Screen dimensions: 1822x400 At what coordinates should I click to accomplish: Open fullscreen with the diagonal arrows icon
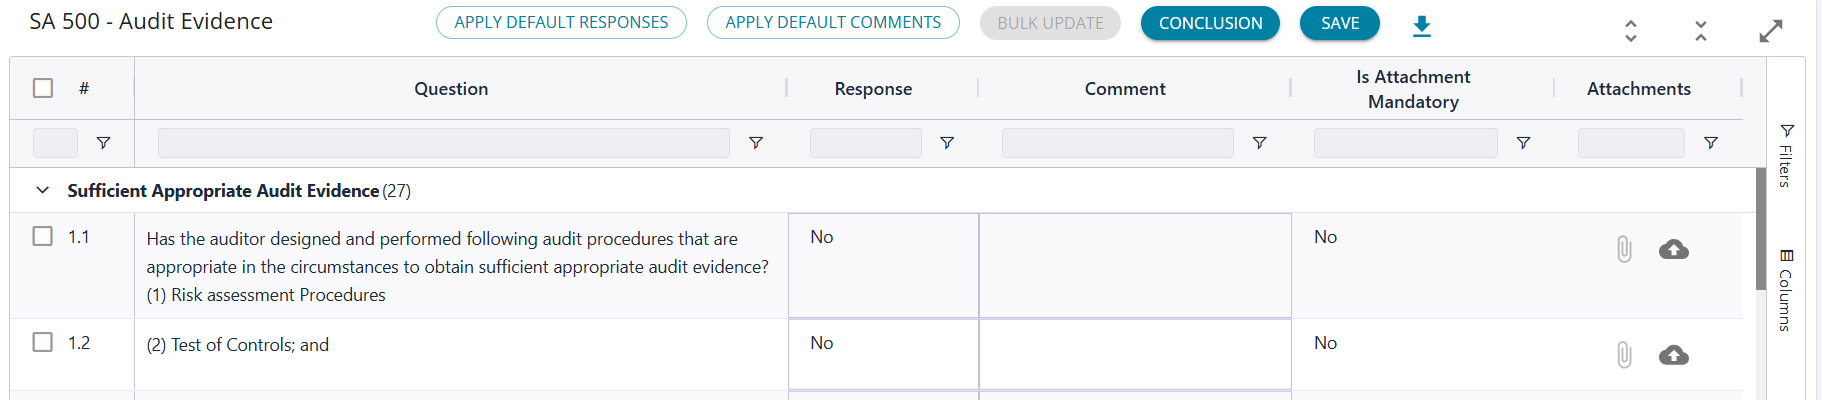tap(1770, 31)
